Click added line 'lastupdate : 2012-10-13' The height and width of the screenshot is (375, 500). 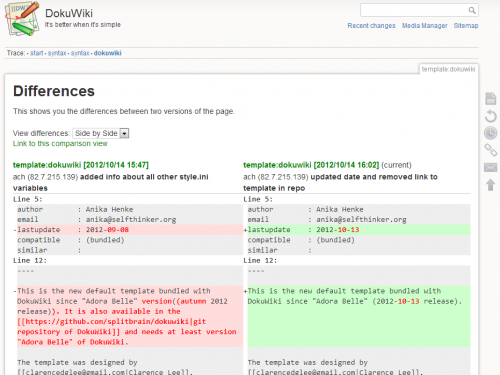coord(359,230)
